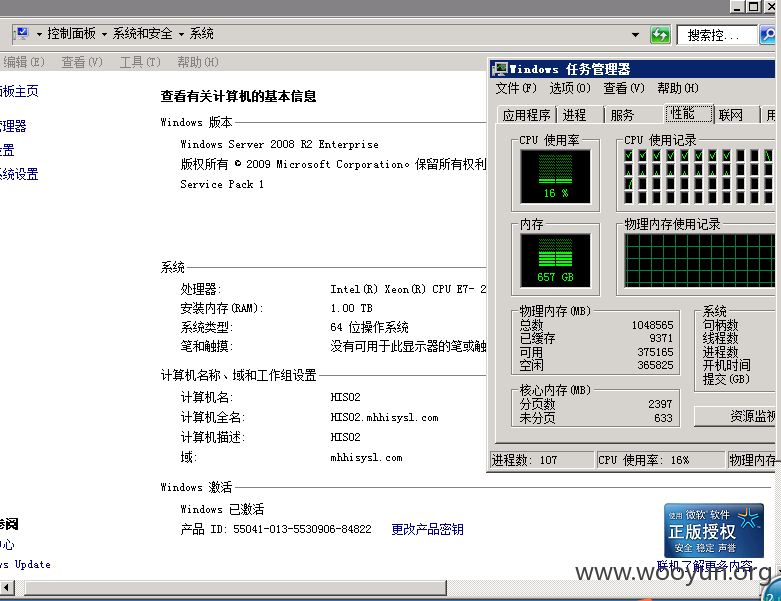Image resolution: width=781 pixels, height=601 pixels.
Task: Click the 系统和安全 breadcrumb
Action: (x=142, y=33)
